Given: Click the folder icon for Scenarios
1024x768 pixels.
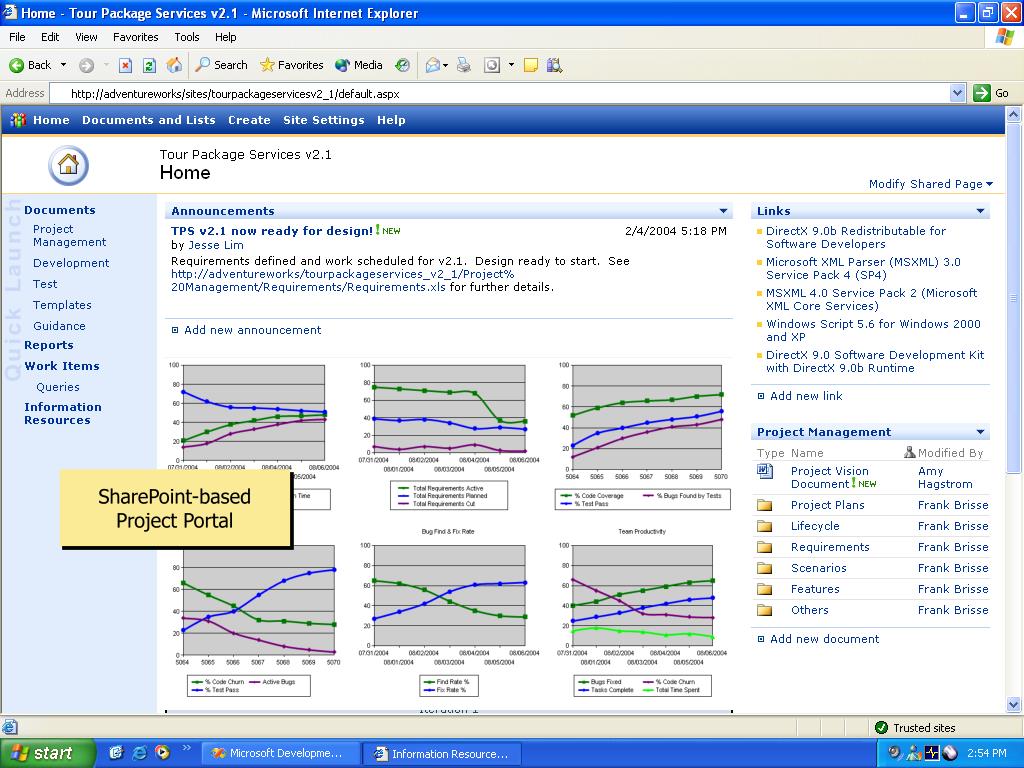Looking at the screenshot, I should (764, 568).
